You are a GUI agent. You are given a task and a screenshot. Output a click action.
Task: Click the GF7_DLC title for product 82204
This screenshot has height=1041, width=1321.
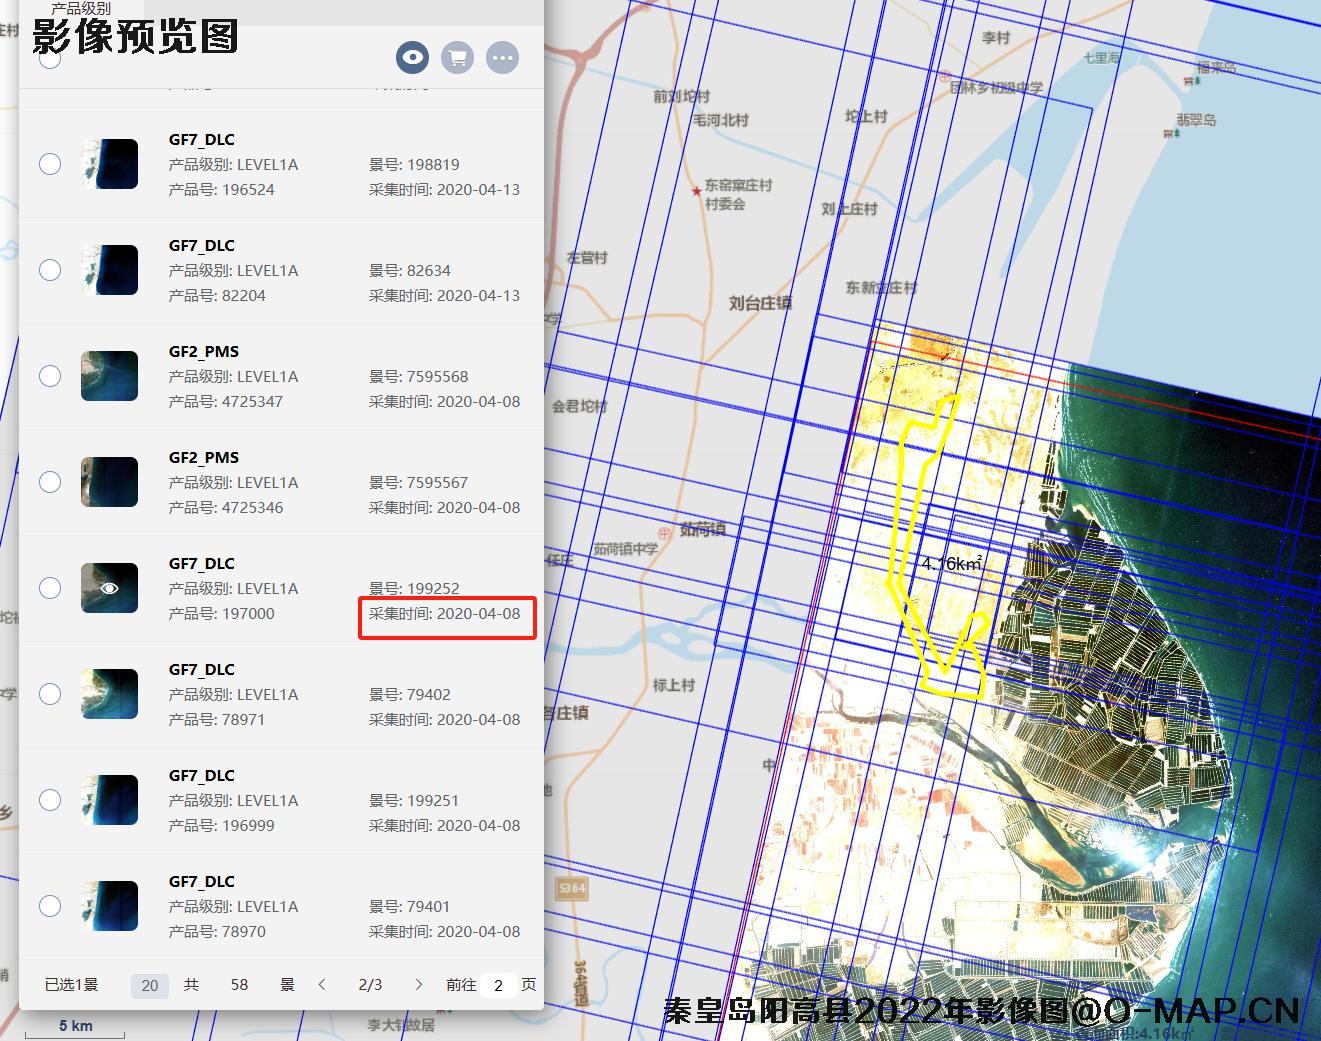[201, 245]
